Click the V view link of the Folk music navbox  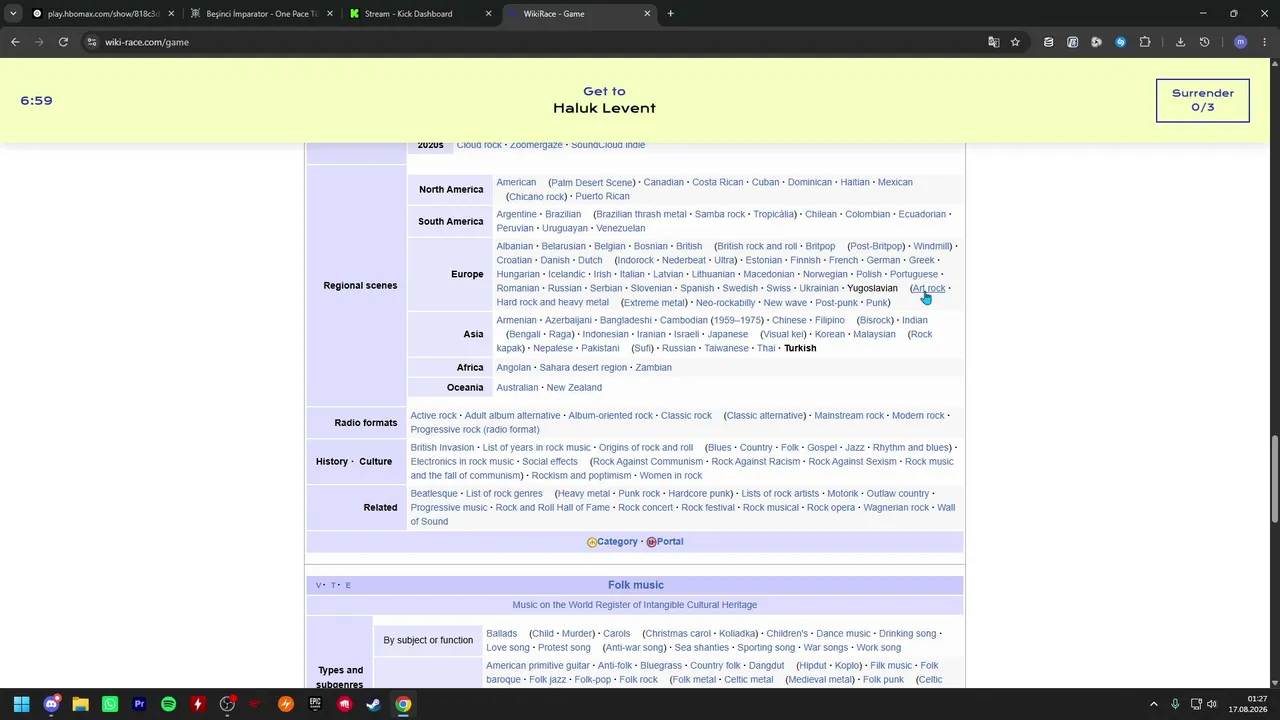[319, 585]
